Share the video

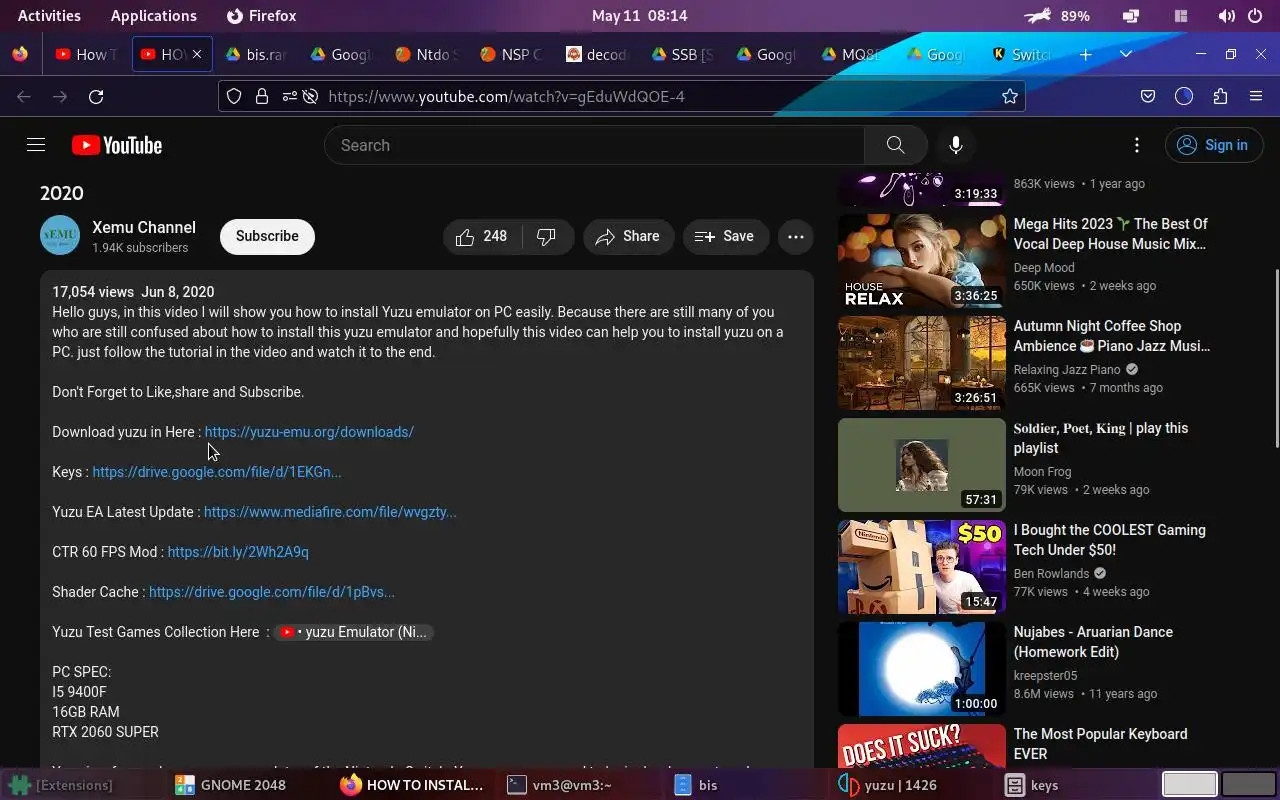(x=627, y=236)
